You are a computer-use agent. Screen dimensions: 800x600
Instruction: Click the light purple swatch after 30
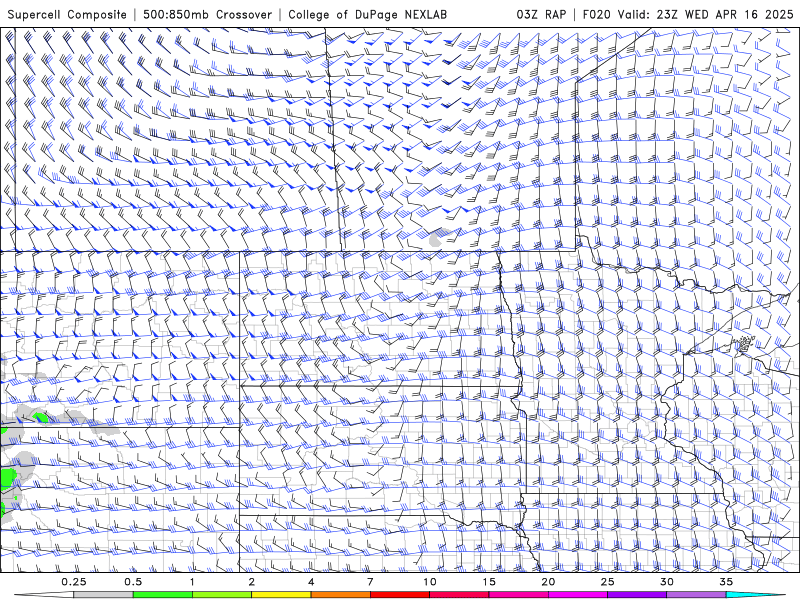696,595
